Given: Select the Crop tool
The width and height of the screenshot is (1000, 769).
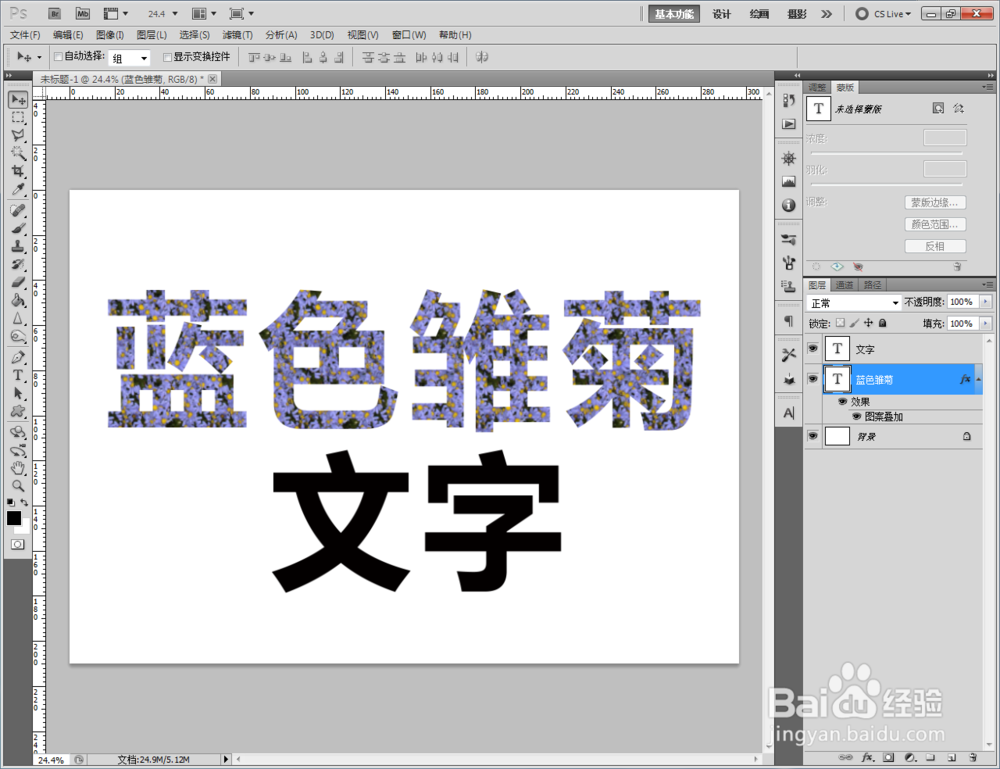Looking at the screenshot, I should tap(18, 171).
